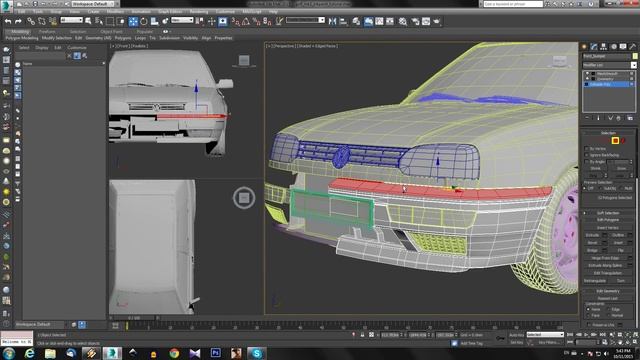The image size is (640, 360).
Task: Click the Unlink Selection tool
Action: (x=42, y=21)
